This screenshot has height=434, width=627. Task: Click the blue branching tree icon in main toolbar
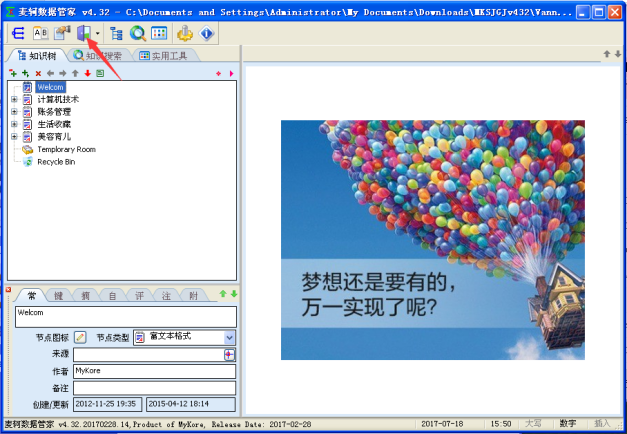click(x=18, y=33)
